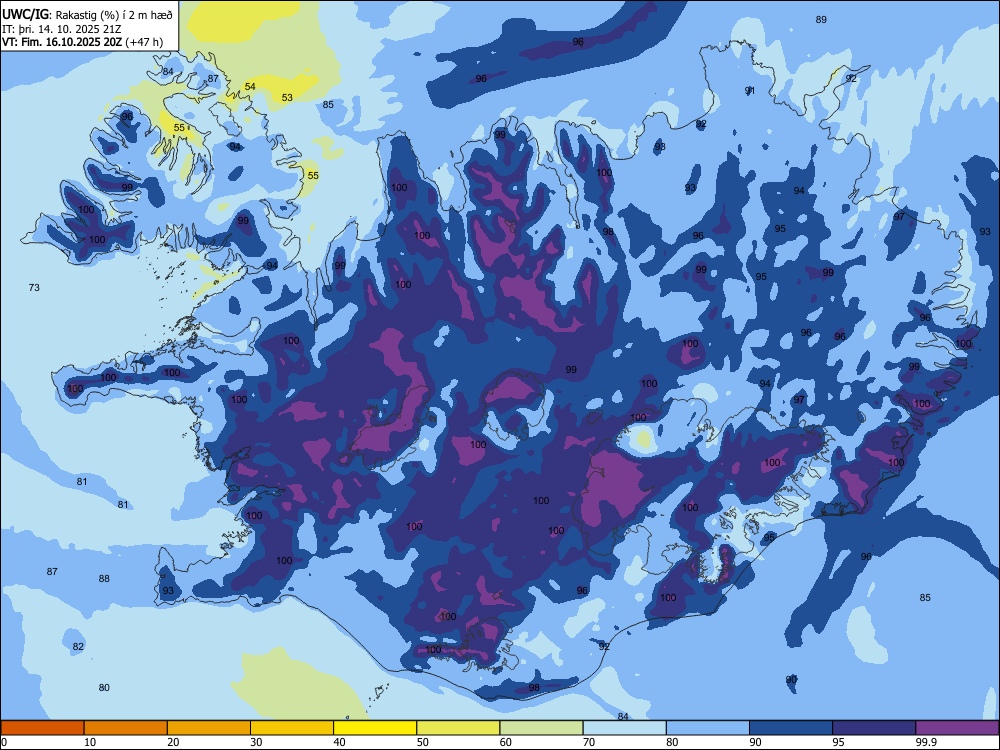Click the dark orange 0–10 legend swatch
This screenshot has width=1000, height=750.
click(42, 728)
